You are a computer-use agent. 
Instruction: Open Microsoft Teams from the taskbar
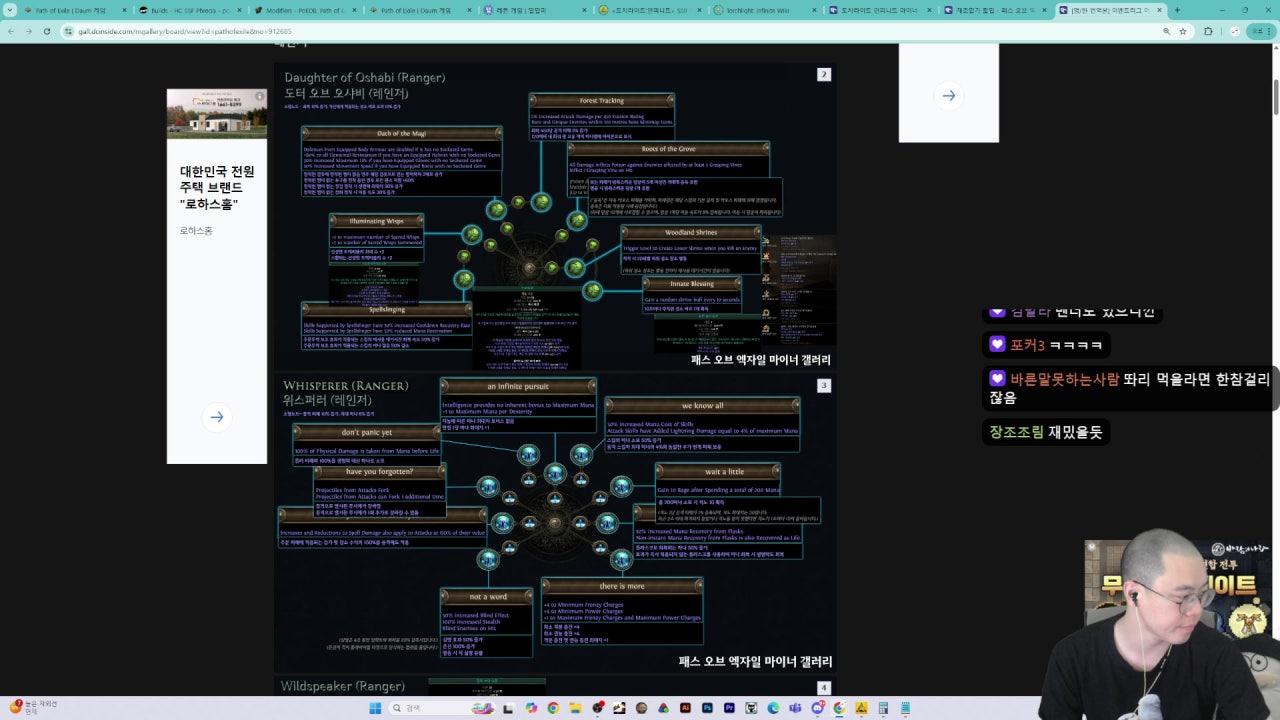pos(795,708)
